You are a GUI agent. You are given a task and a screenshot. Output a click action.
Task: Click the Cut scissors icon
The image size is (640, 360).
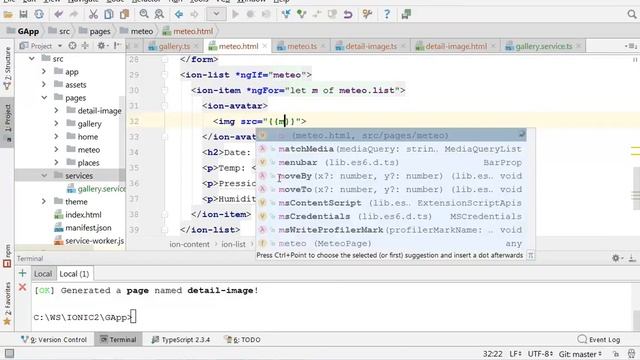click(93, 15)
